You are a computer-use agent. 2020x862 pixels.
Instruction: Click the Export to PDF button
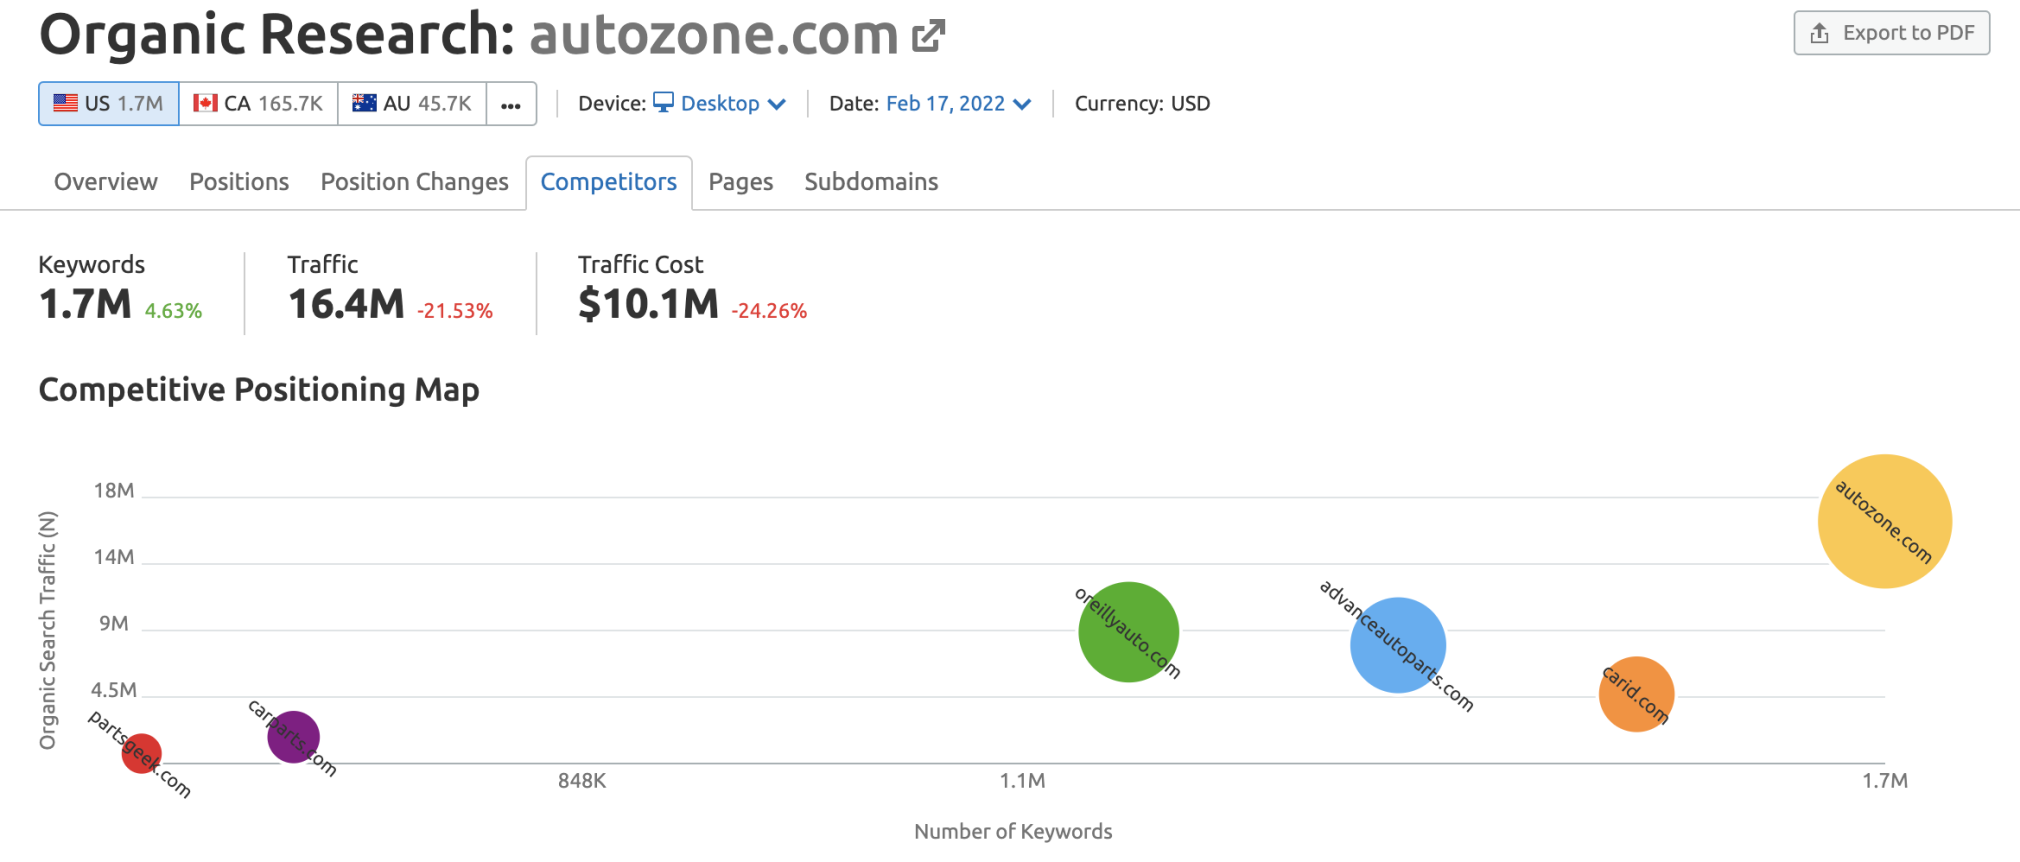(x=1891, y=33)
